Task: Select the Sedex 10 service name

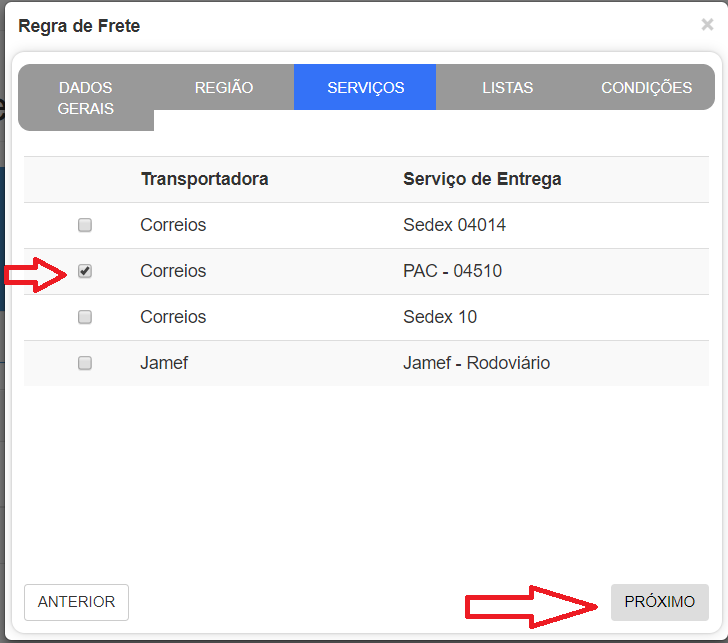Action: click(x=440, y=317)
